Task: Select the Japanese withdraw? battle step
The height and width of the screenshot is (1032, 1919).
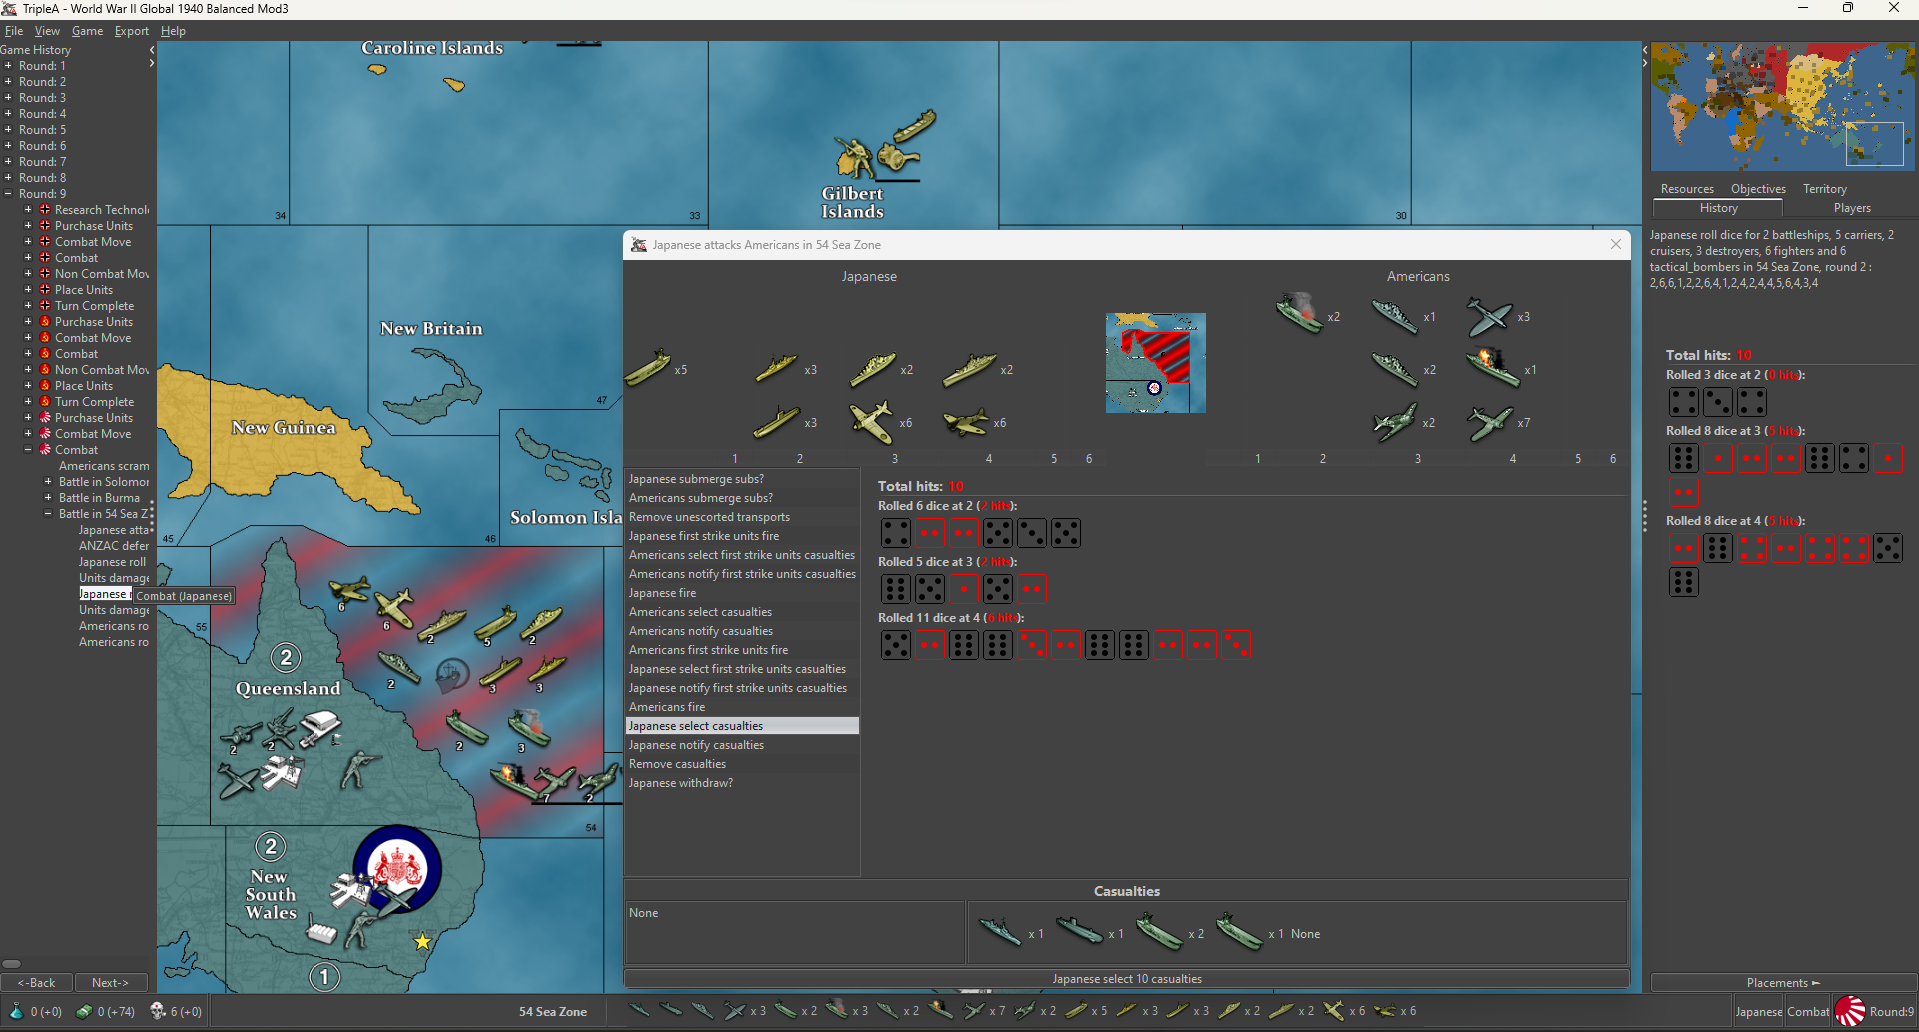Action: point(742,783)
